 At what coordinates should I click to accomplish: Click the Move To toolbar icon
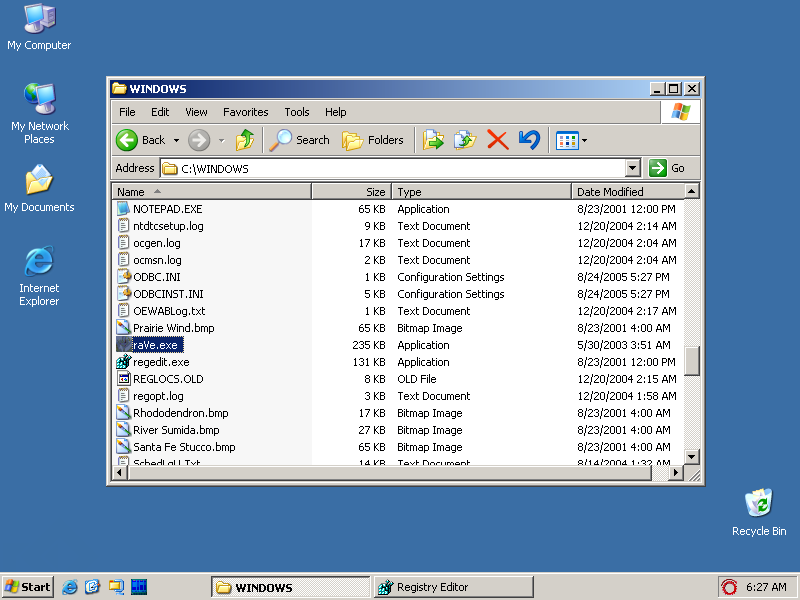pyautogui.click(x=433, y=140)
